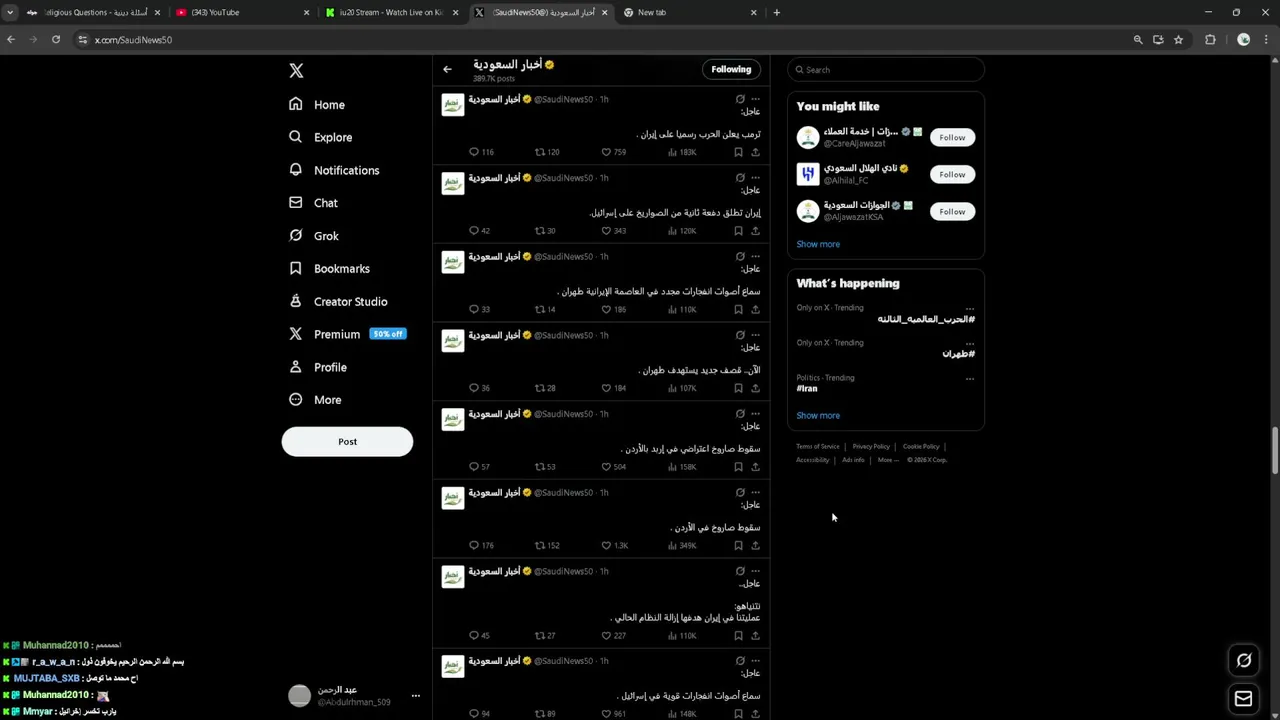Screen dimensions: 1280x720
Task: Follow the @AljawazatKSA account
Action: [x=952, y=211]
